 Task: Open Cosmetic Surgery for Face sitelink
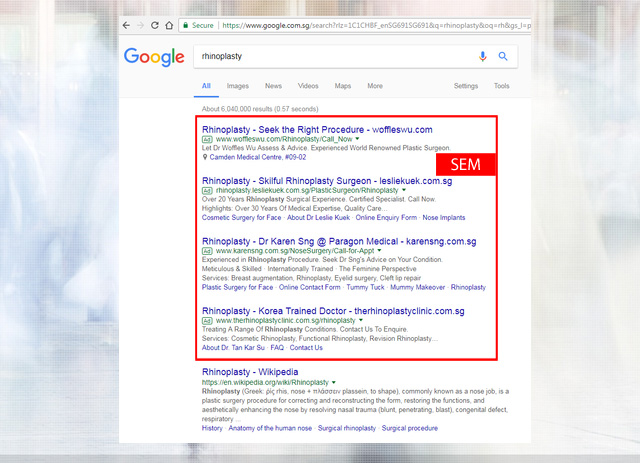tap(241, 218)
